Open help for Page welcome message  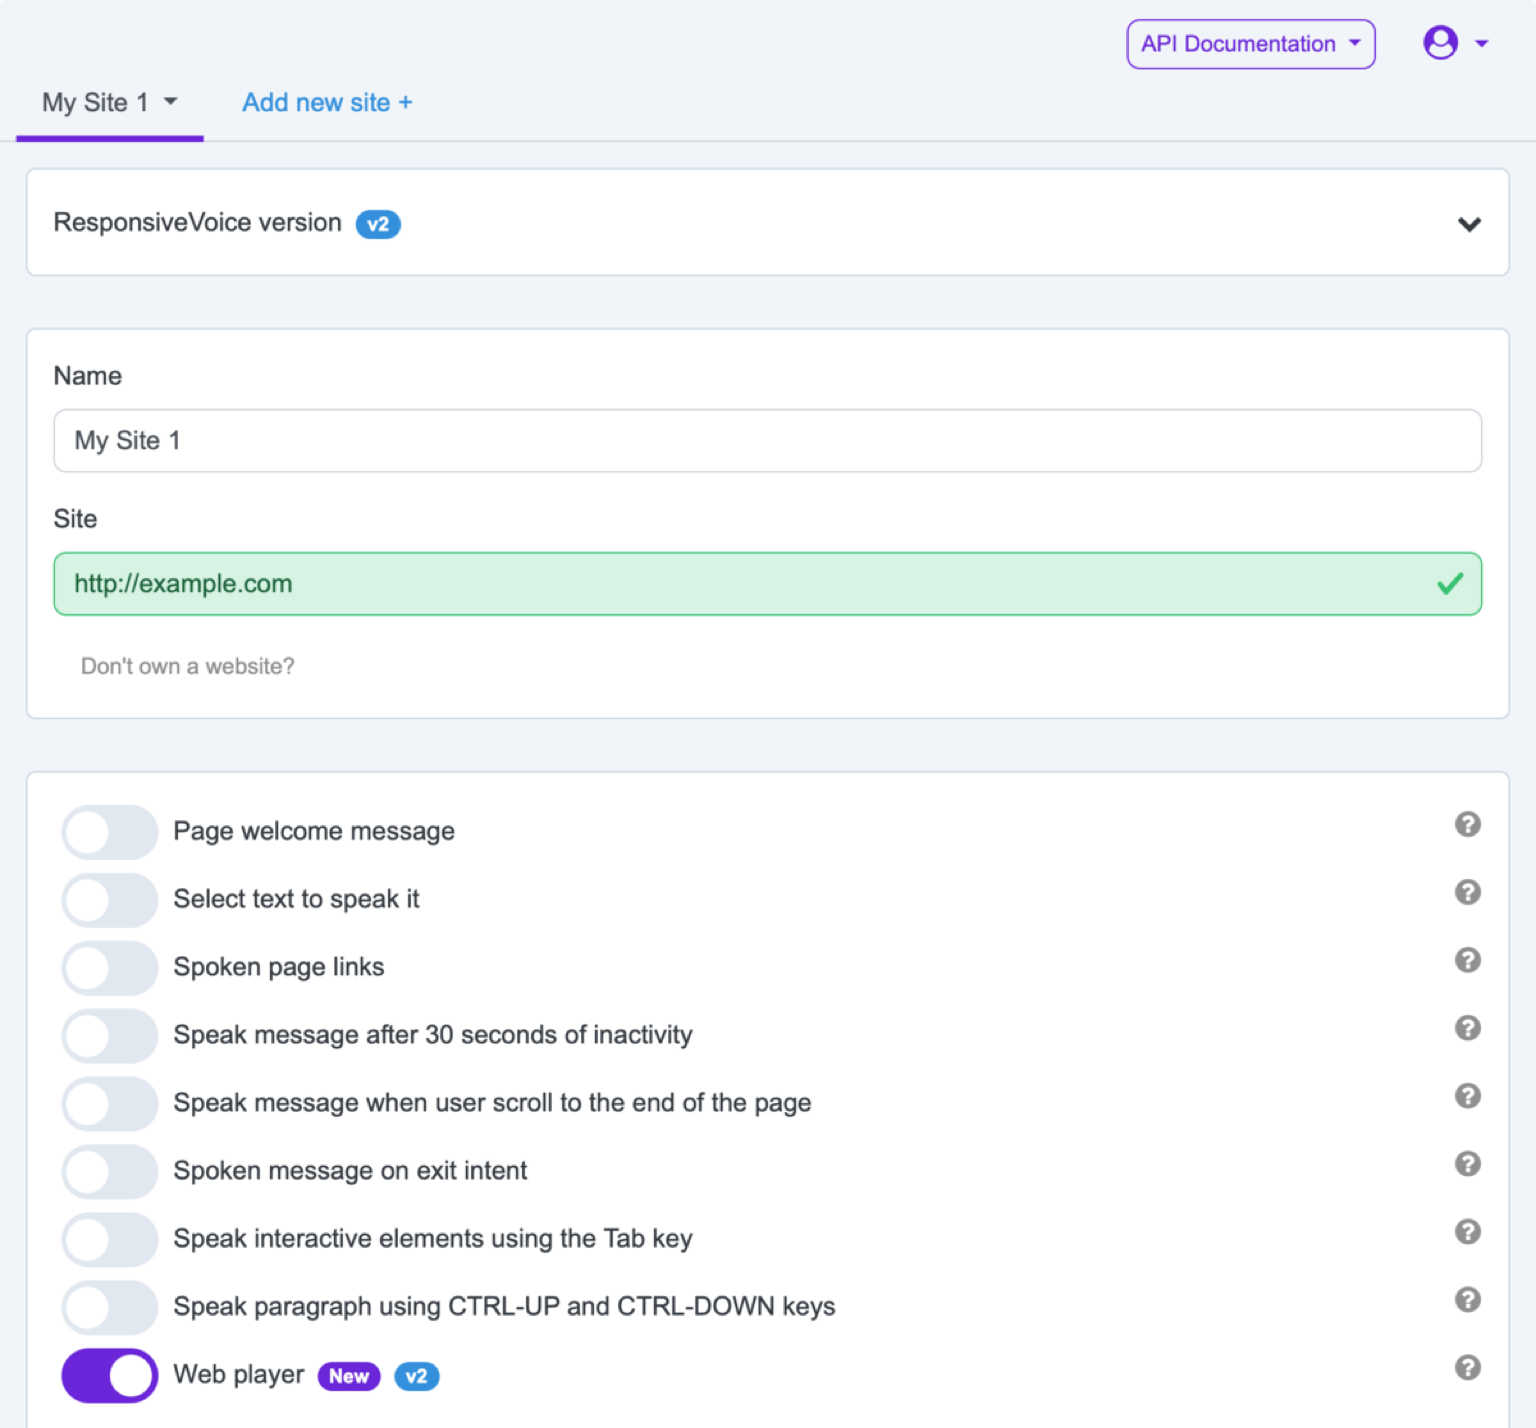pos(1467,824)
